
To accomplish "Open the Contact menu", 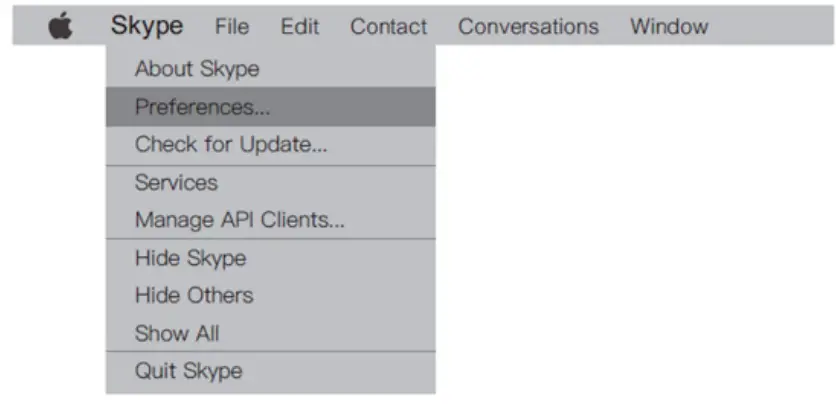I will (388, 27).
